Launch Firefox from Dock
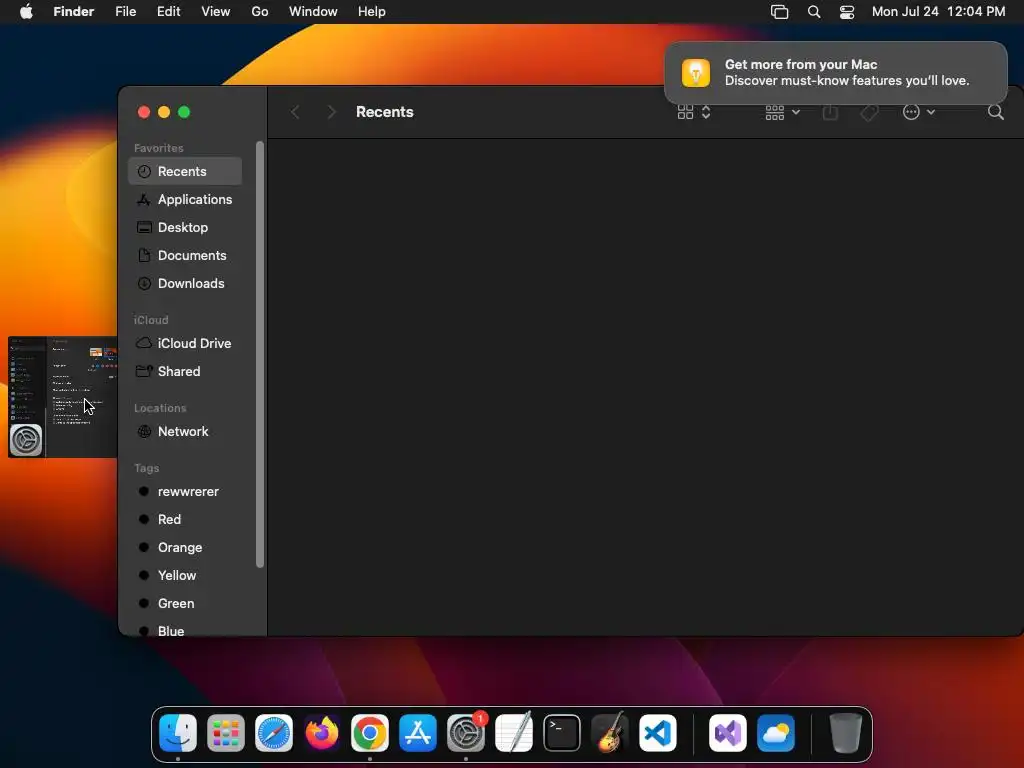Viewport: 1024px width, 768px height. tap(322, 733)
